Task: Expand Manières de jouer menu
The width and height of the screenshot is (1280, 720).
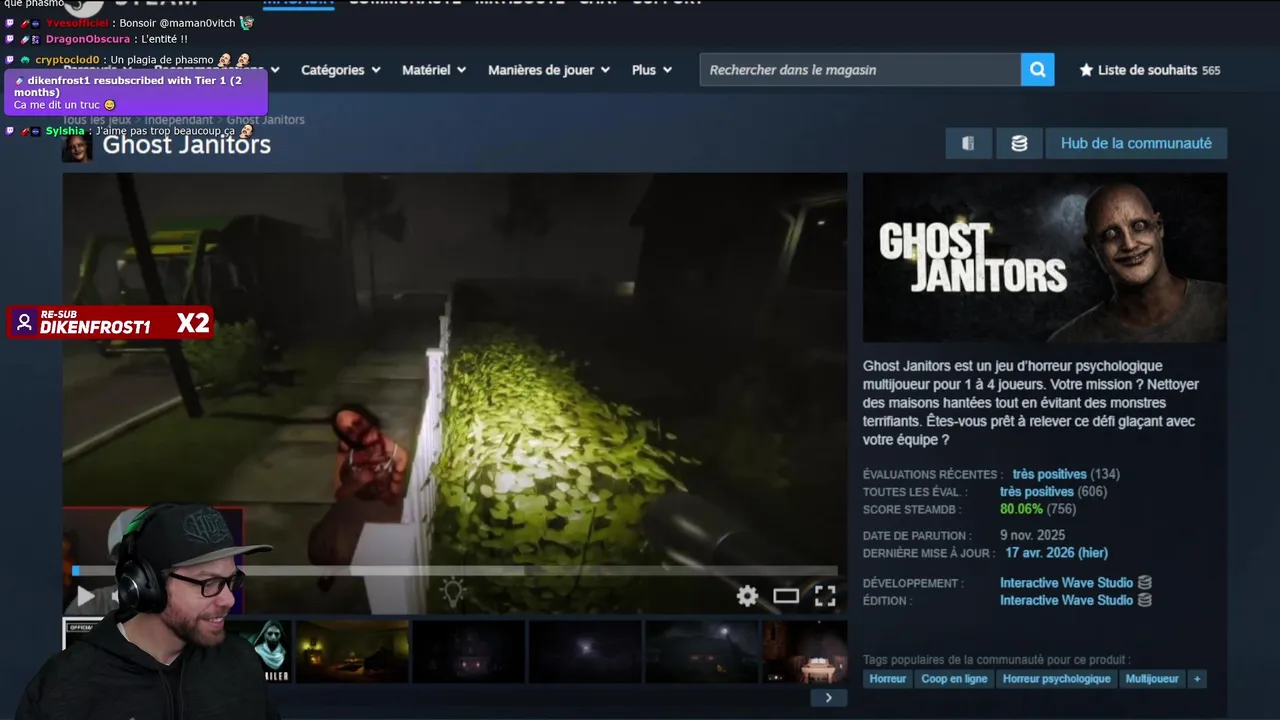Action: point(549,70)
